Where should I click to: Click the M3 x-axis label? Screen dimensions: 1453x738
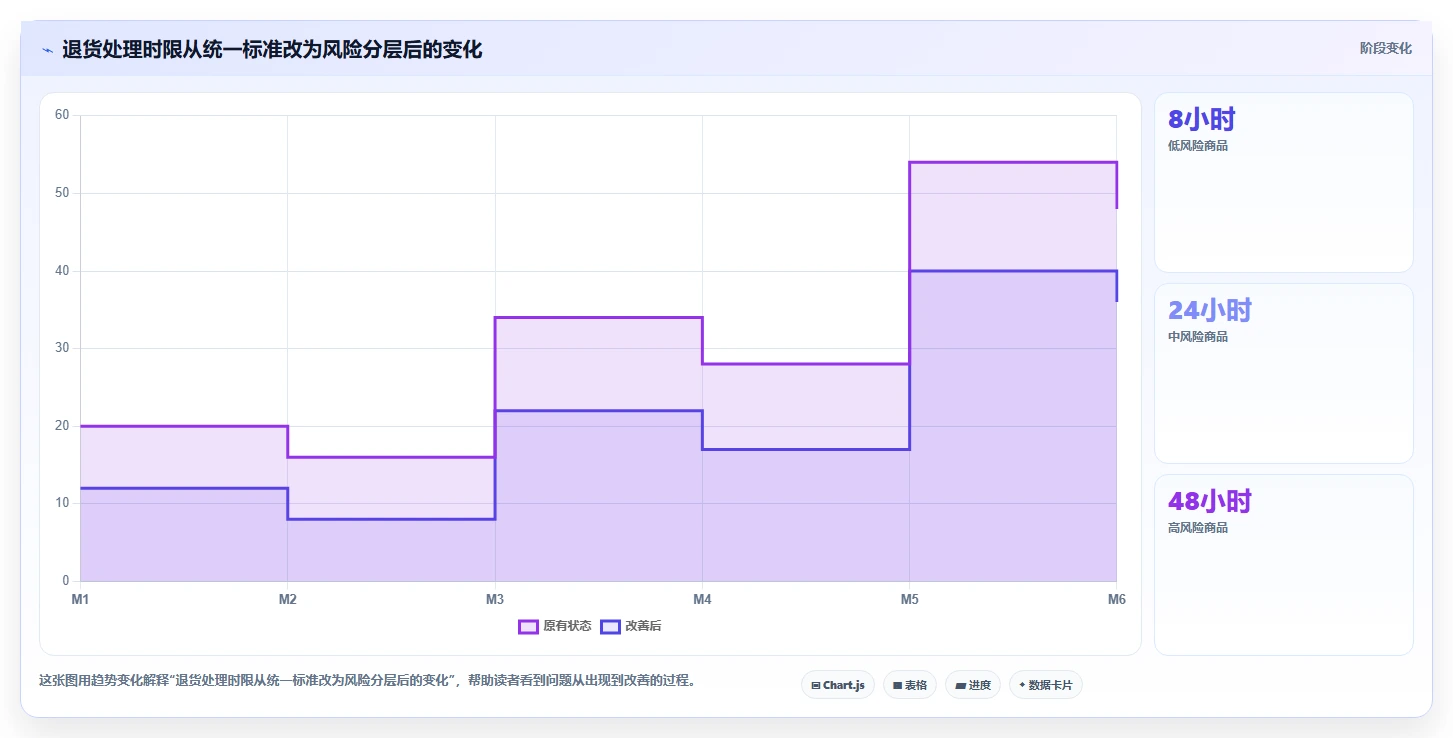click(x=494, y=599)
